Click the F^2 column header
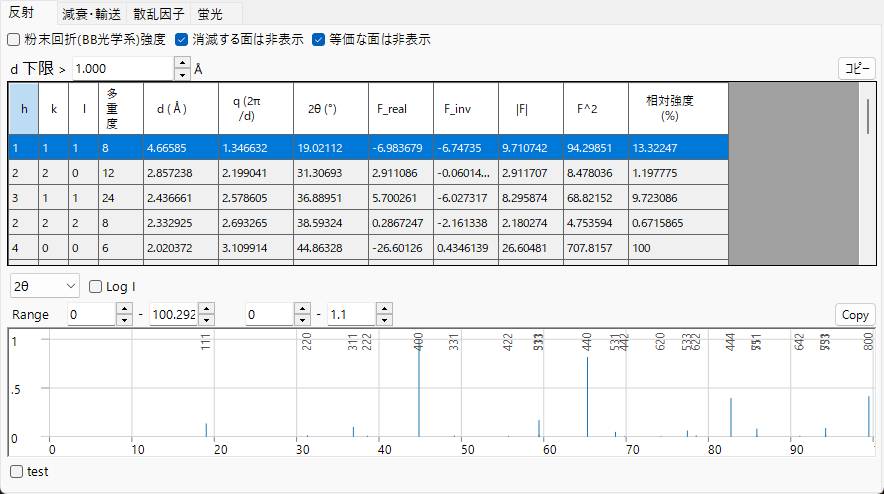884x494 pixels. tap(595, 109)
